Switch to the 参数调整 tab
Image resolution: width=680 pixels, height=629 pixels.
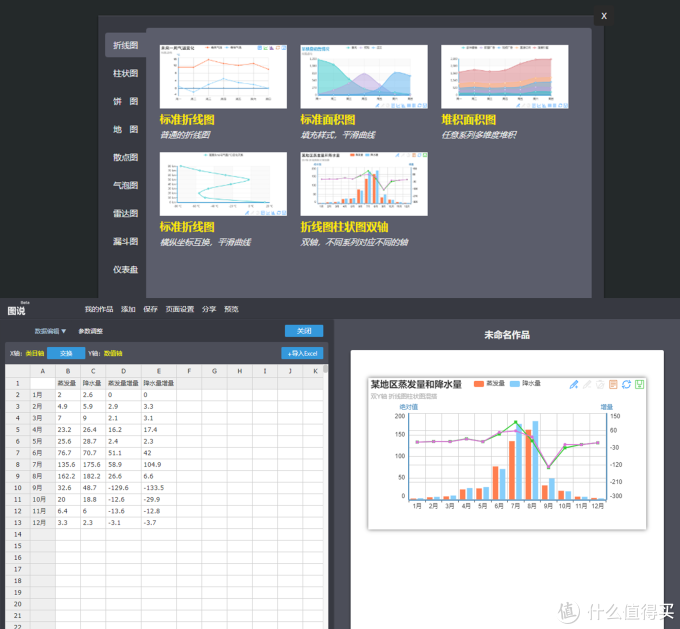pyautogui.click(x=91, y=331)
